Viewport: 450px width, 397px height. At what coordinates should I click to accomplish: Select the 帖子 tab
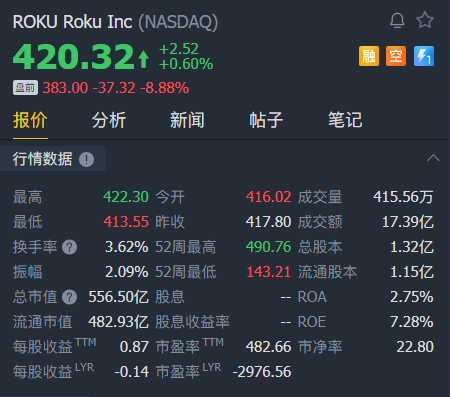pyautogui.click(x=266, y=120)
